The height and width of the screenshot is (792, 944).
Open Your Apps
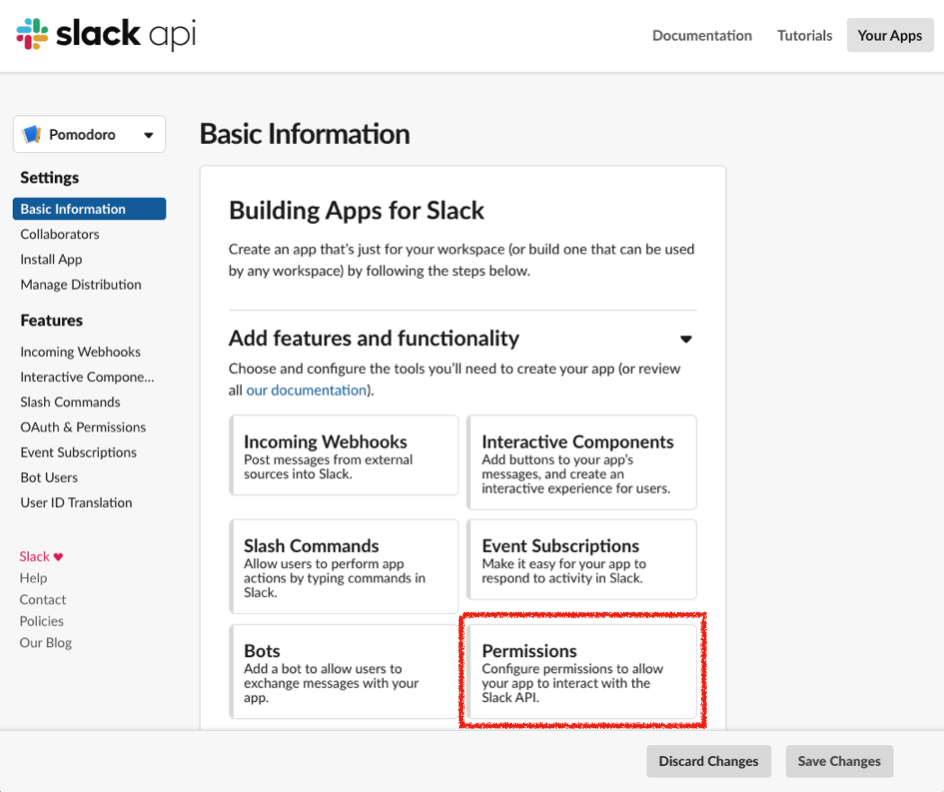(x=889, y=35)
